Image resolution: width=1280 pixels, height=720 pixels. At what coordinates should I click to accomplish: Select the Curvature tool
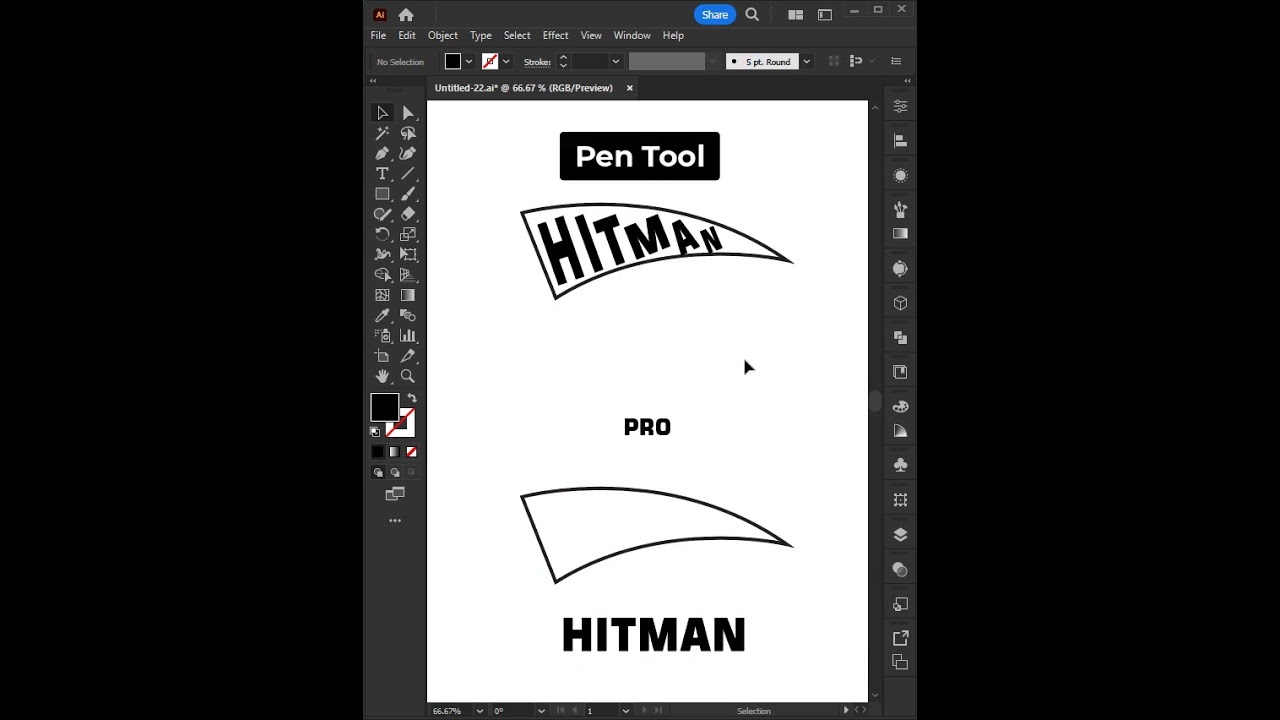[408, 154]
